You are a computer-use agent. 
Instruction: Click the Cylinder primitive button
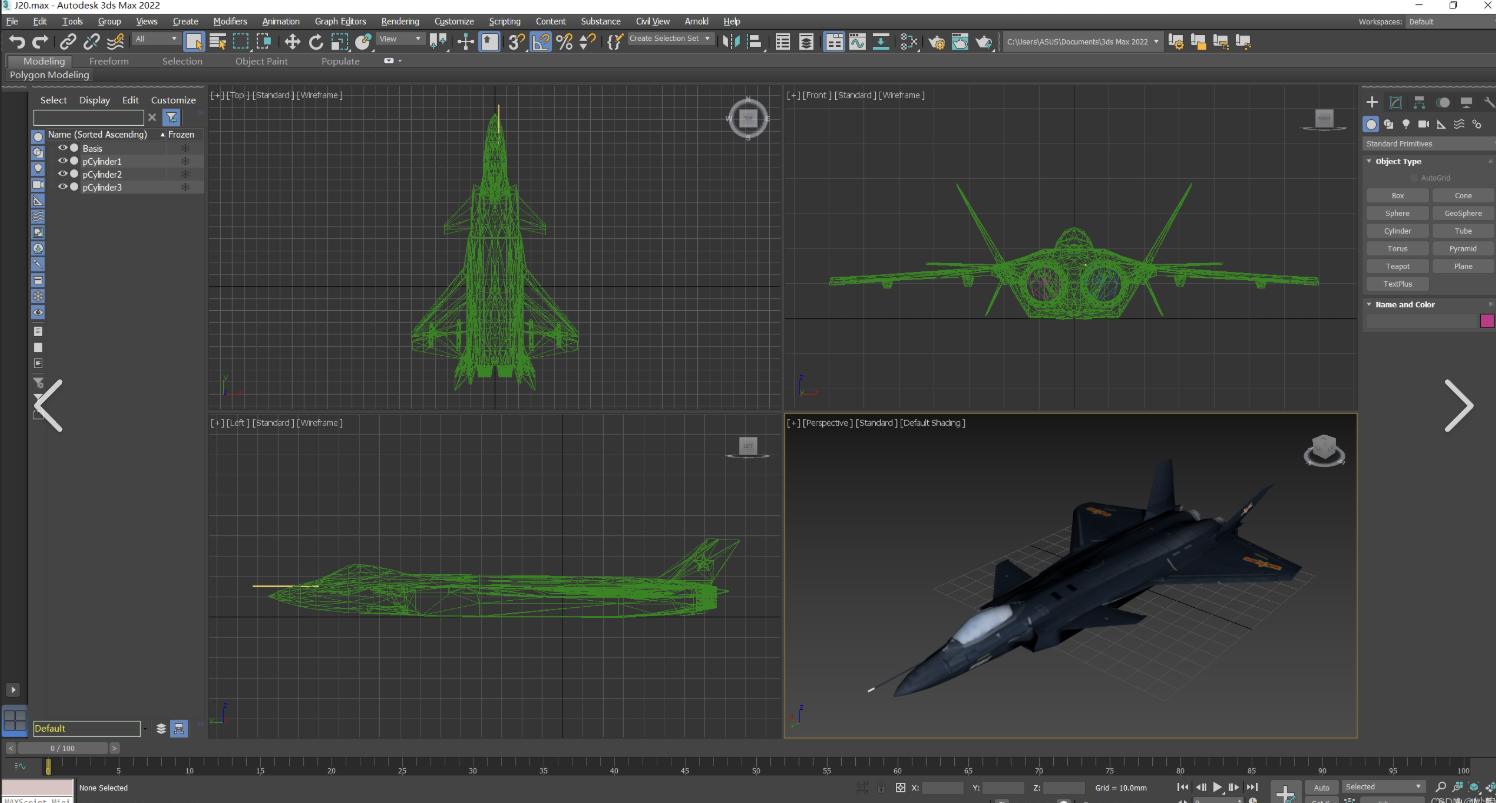[1397, 231]
